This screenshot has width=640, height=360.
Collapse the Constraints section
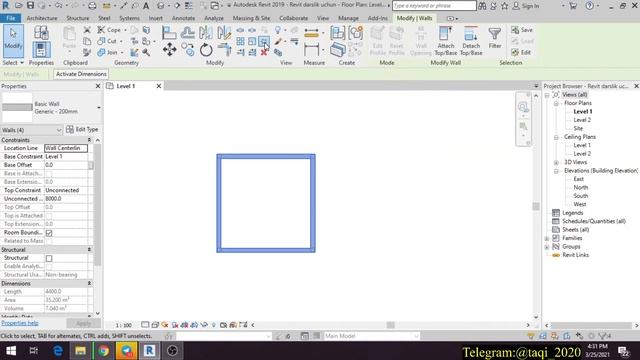coord(89,140)
